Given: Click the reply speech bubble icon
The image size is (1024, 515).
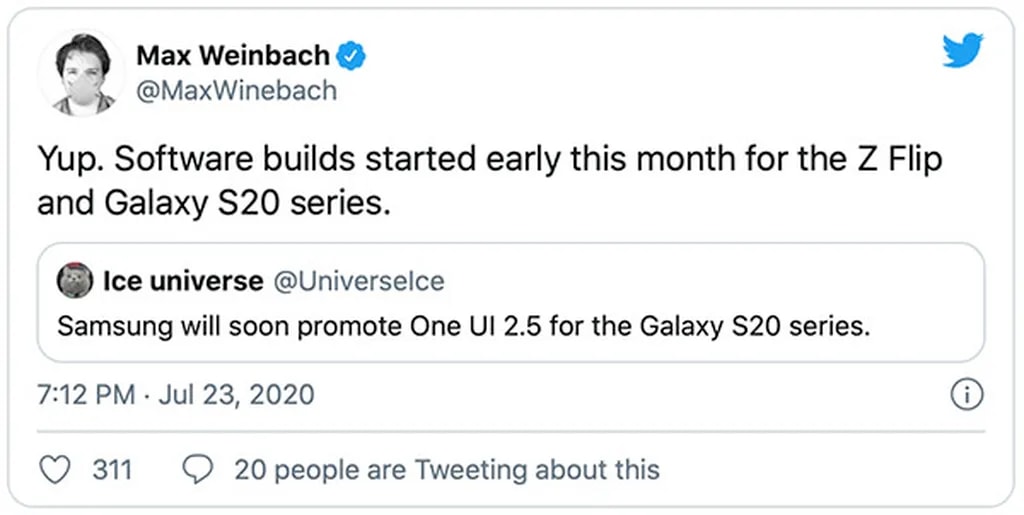Looking at the screenshot, I should click(x=200, y=469).
